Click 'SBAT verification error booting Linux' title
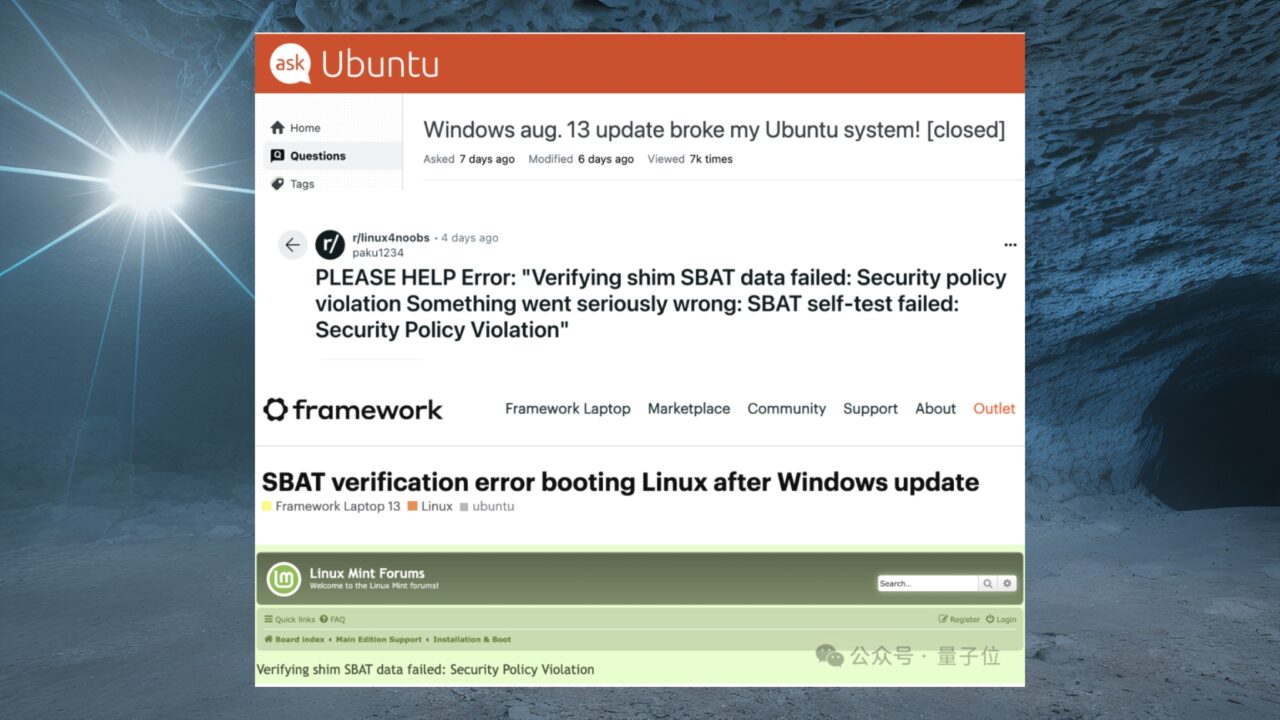This screenshot has width=1280, height=720. 620,482
